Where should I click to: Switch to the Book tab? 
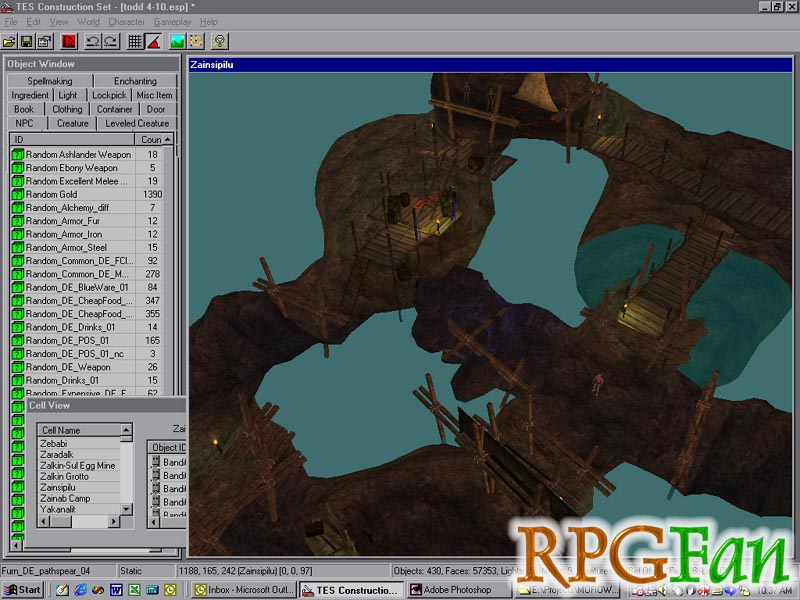tap(24, 109)
